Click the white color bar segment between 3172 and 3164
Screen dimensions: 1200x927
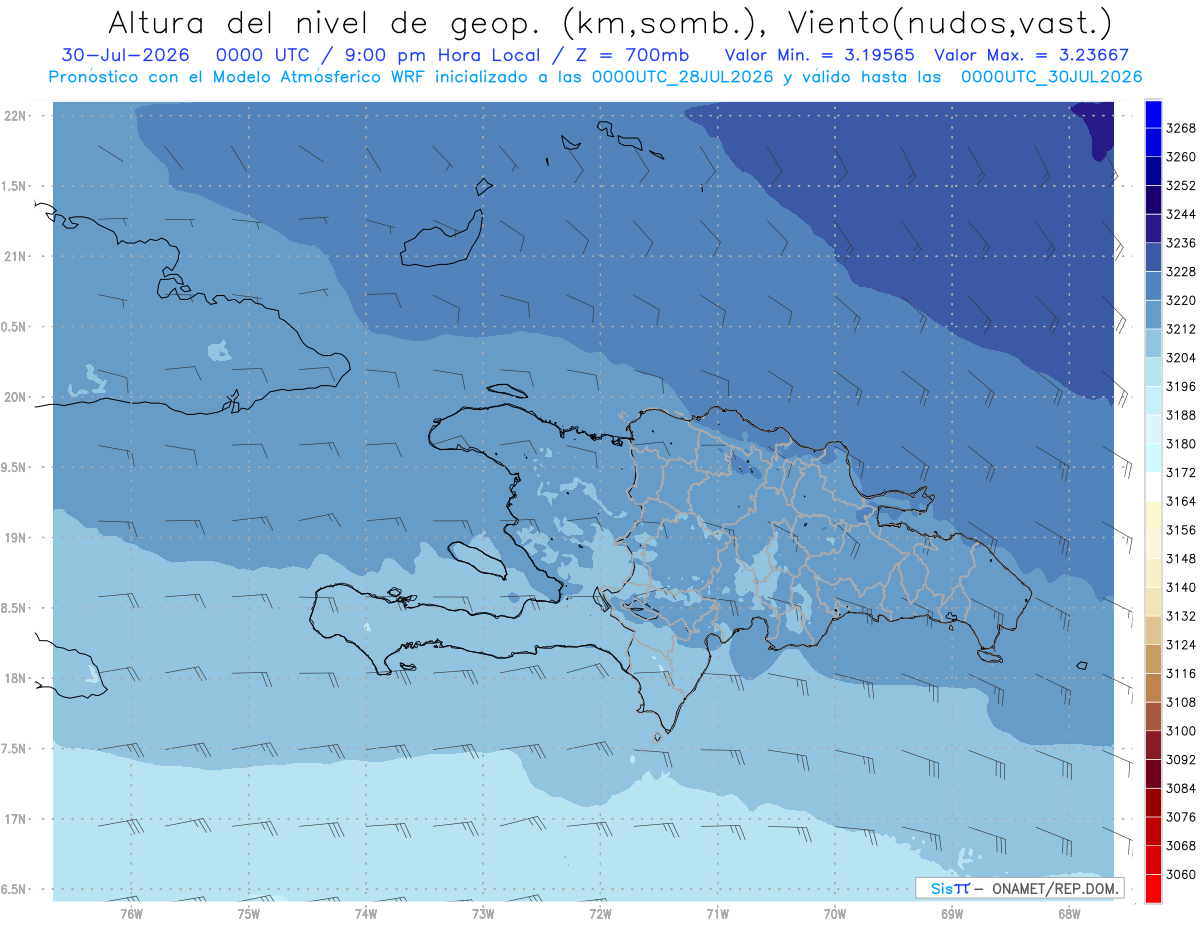(x=1153, y=486)
